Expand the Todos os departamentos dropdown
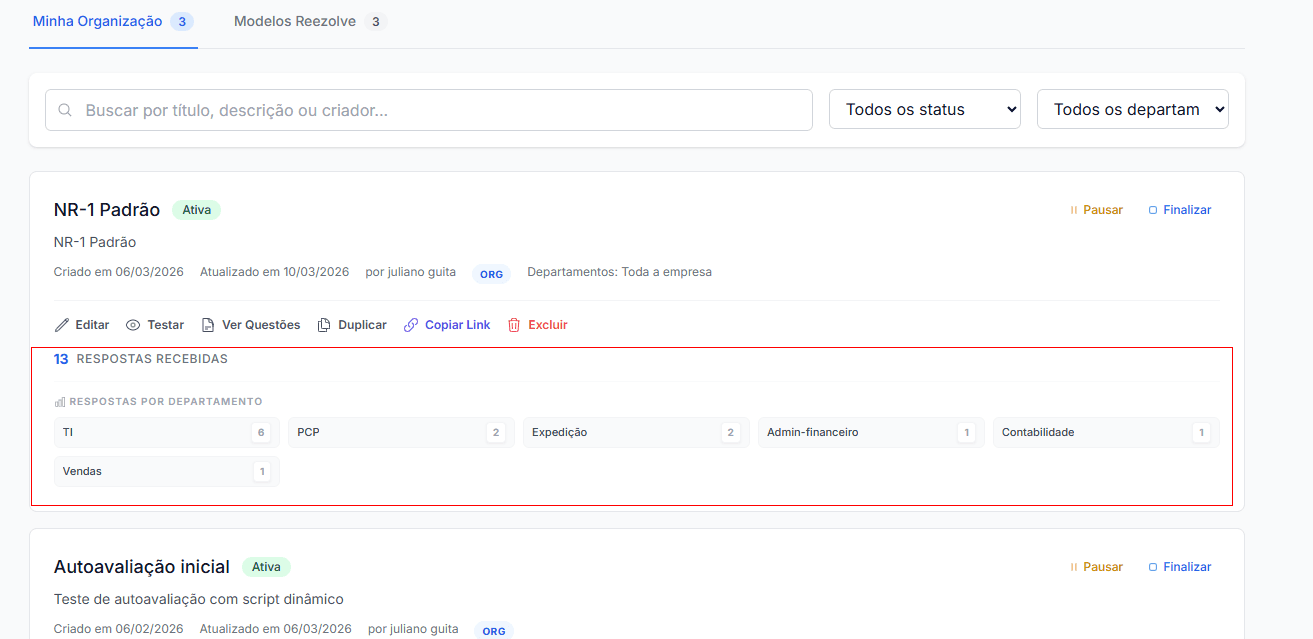The width and height of the screenshot is (1313, 639). click(1132, 110)
